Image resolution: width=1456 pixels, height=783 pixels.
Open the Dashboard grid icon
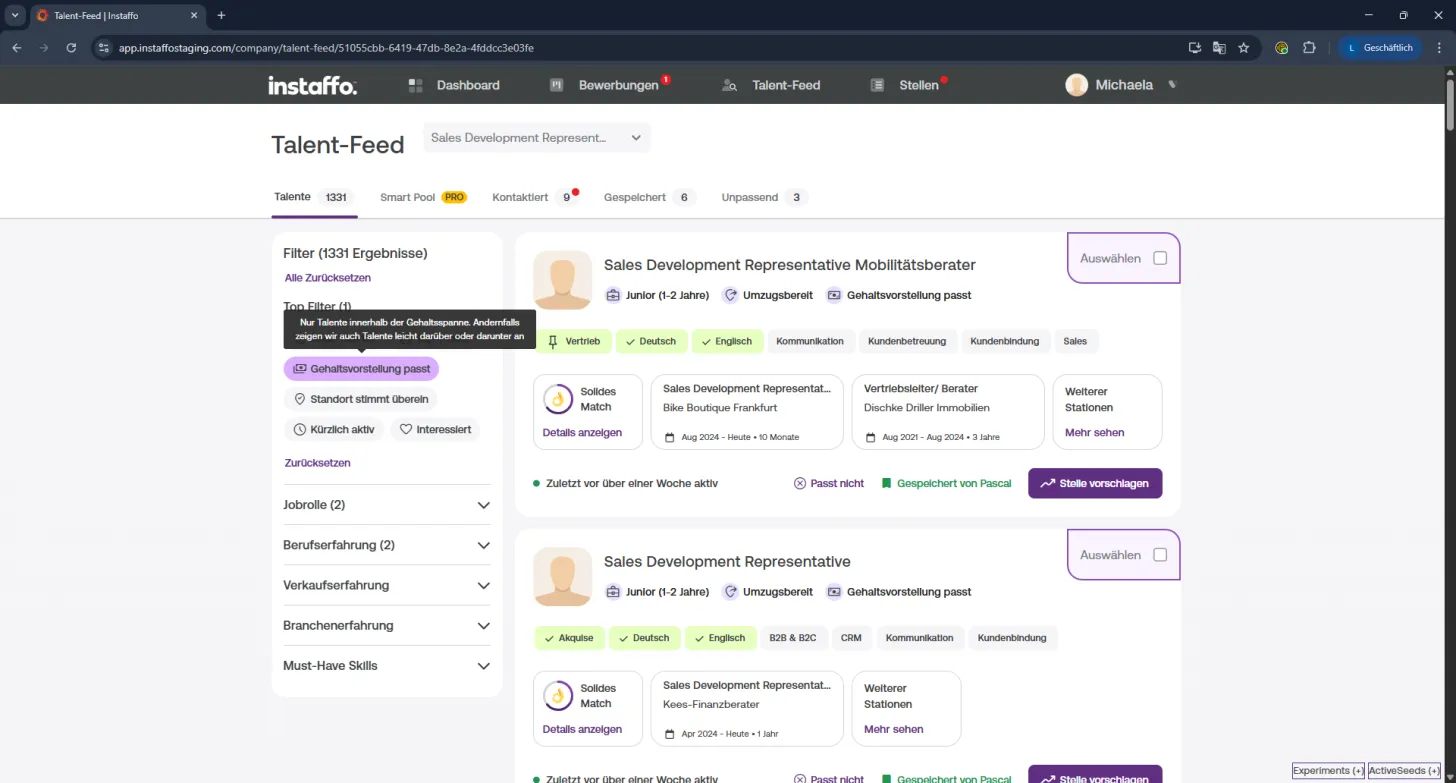point(416,85)
